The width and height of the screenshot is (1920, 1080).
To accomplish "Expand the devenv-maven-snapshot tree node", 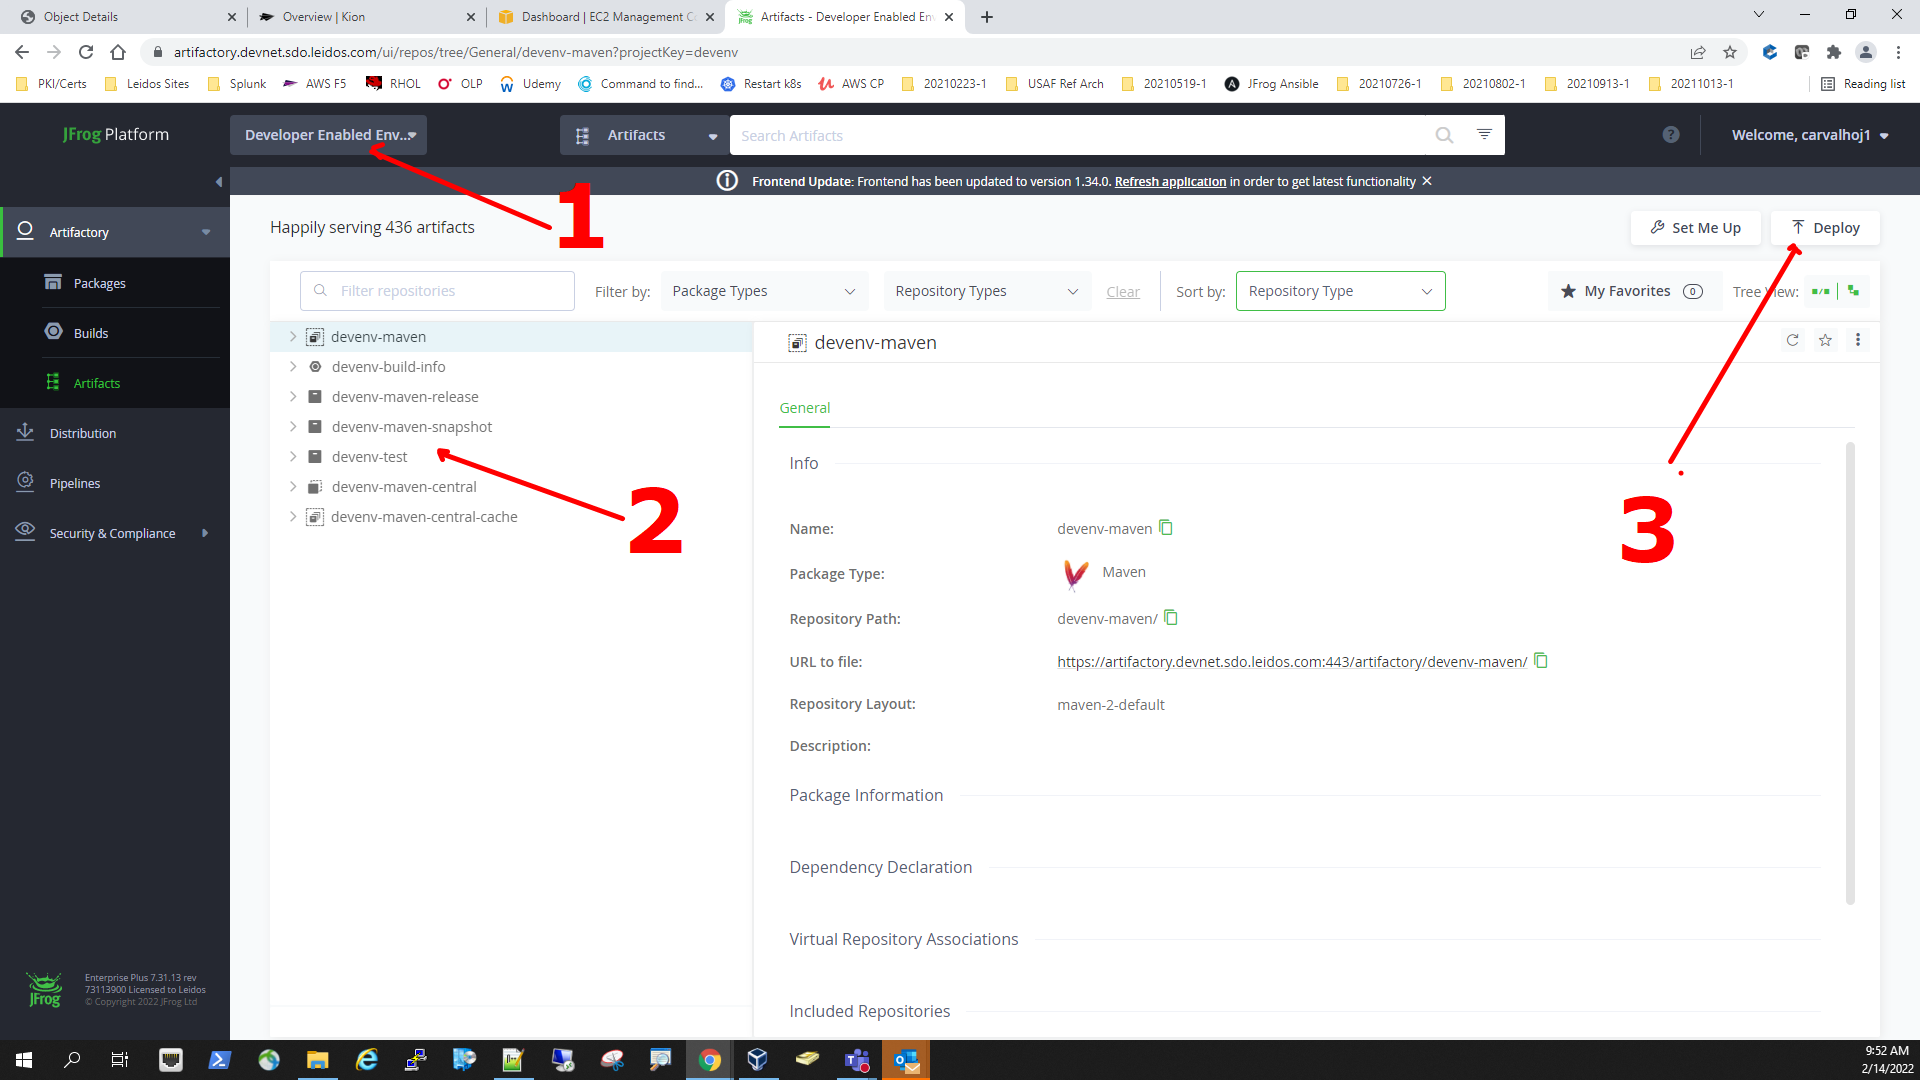I will [293, 427].
